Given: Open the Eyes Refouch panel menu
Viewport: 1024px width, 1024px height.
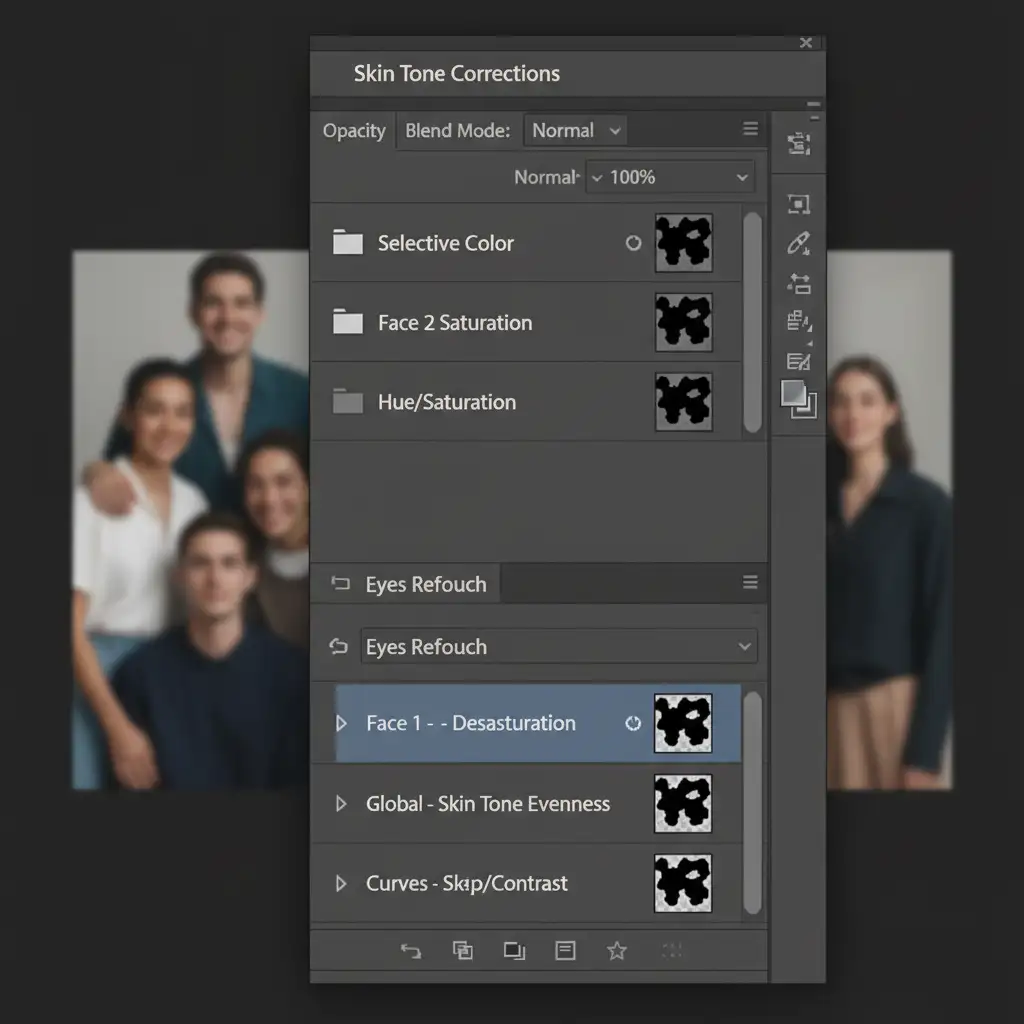Looking at the screenshot, I should (750, 583).
